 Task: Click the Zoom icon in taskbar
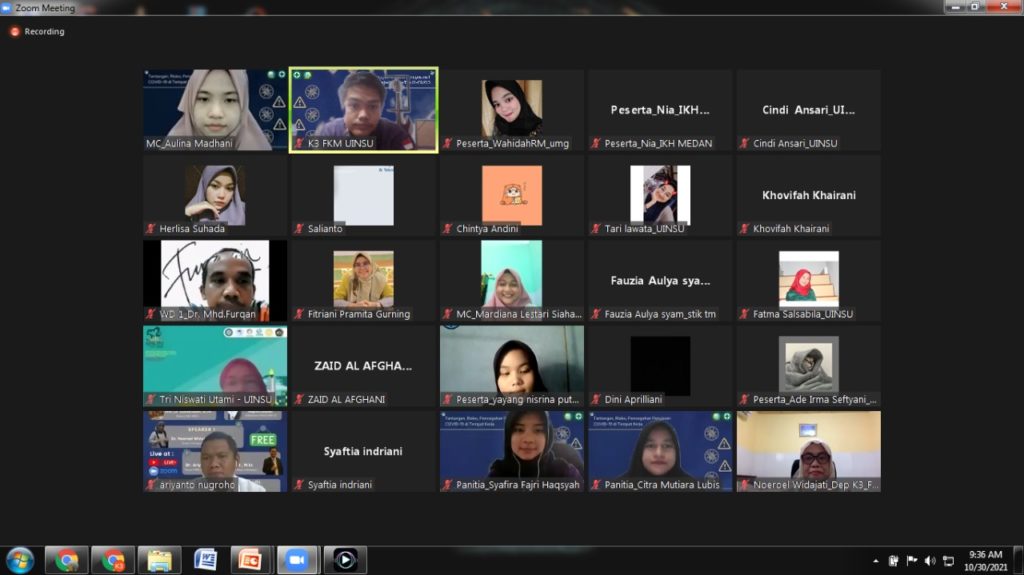click(x=296, y=559)
